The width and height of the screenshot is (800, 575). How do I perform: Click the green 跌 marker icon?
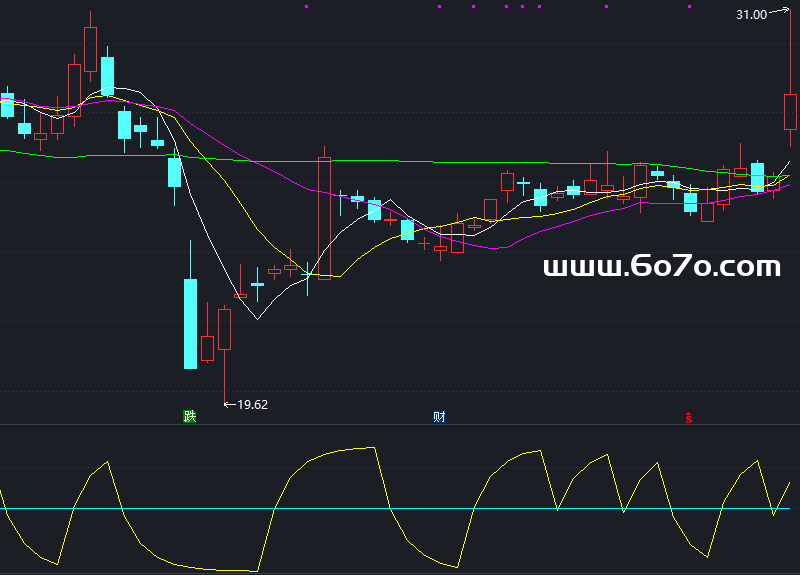(x=190, y=416)
